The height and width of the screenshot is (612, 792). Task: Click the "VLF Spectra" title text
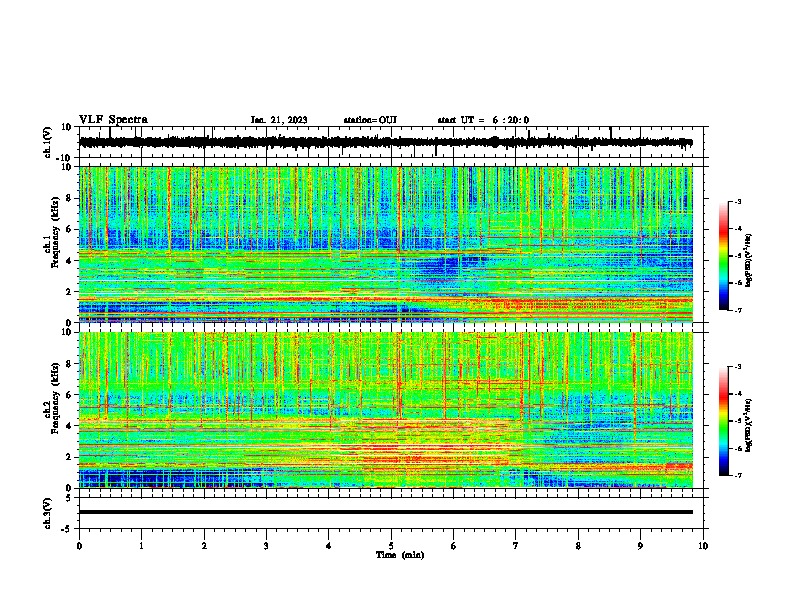tap(113, 120)
